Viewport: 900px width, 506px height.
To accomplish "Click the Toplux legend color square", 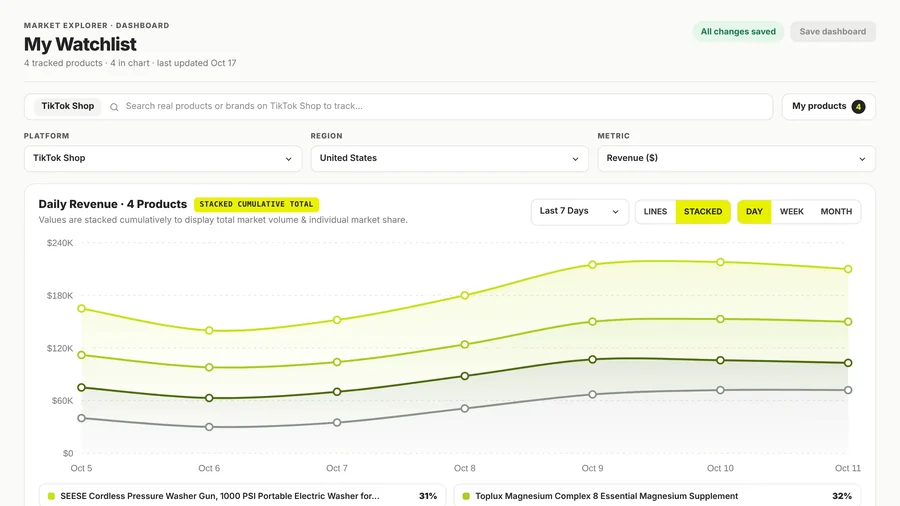I will point(466,496).
